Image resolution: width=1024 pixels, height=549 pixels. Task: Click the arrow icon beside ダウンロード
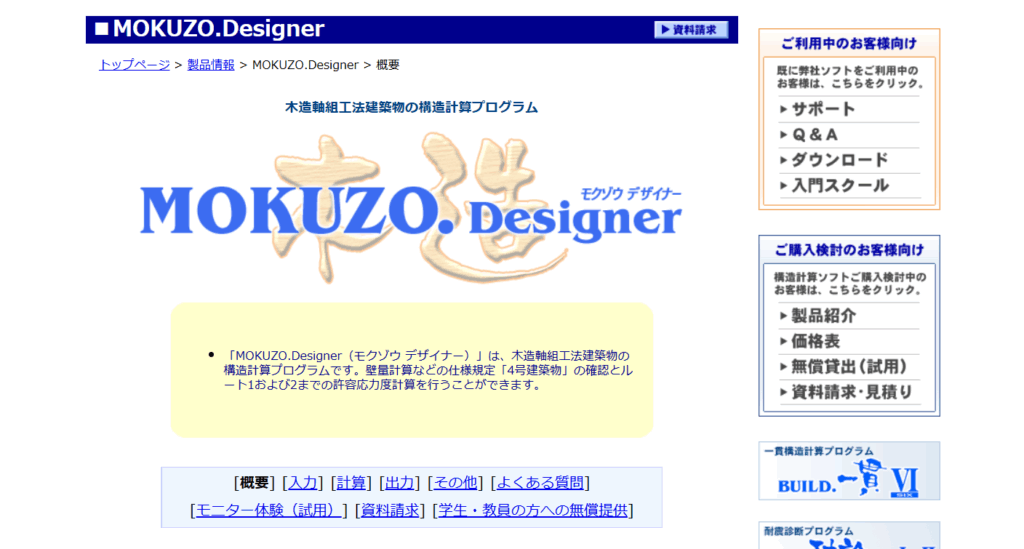point(783,160)
